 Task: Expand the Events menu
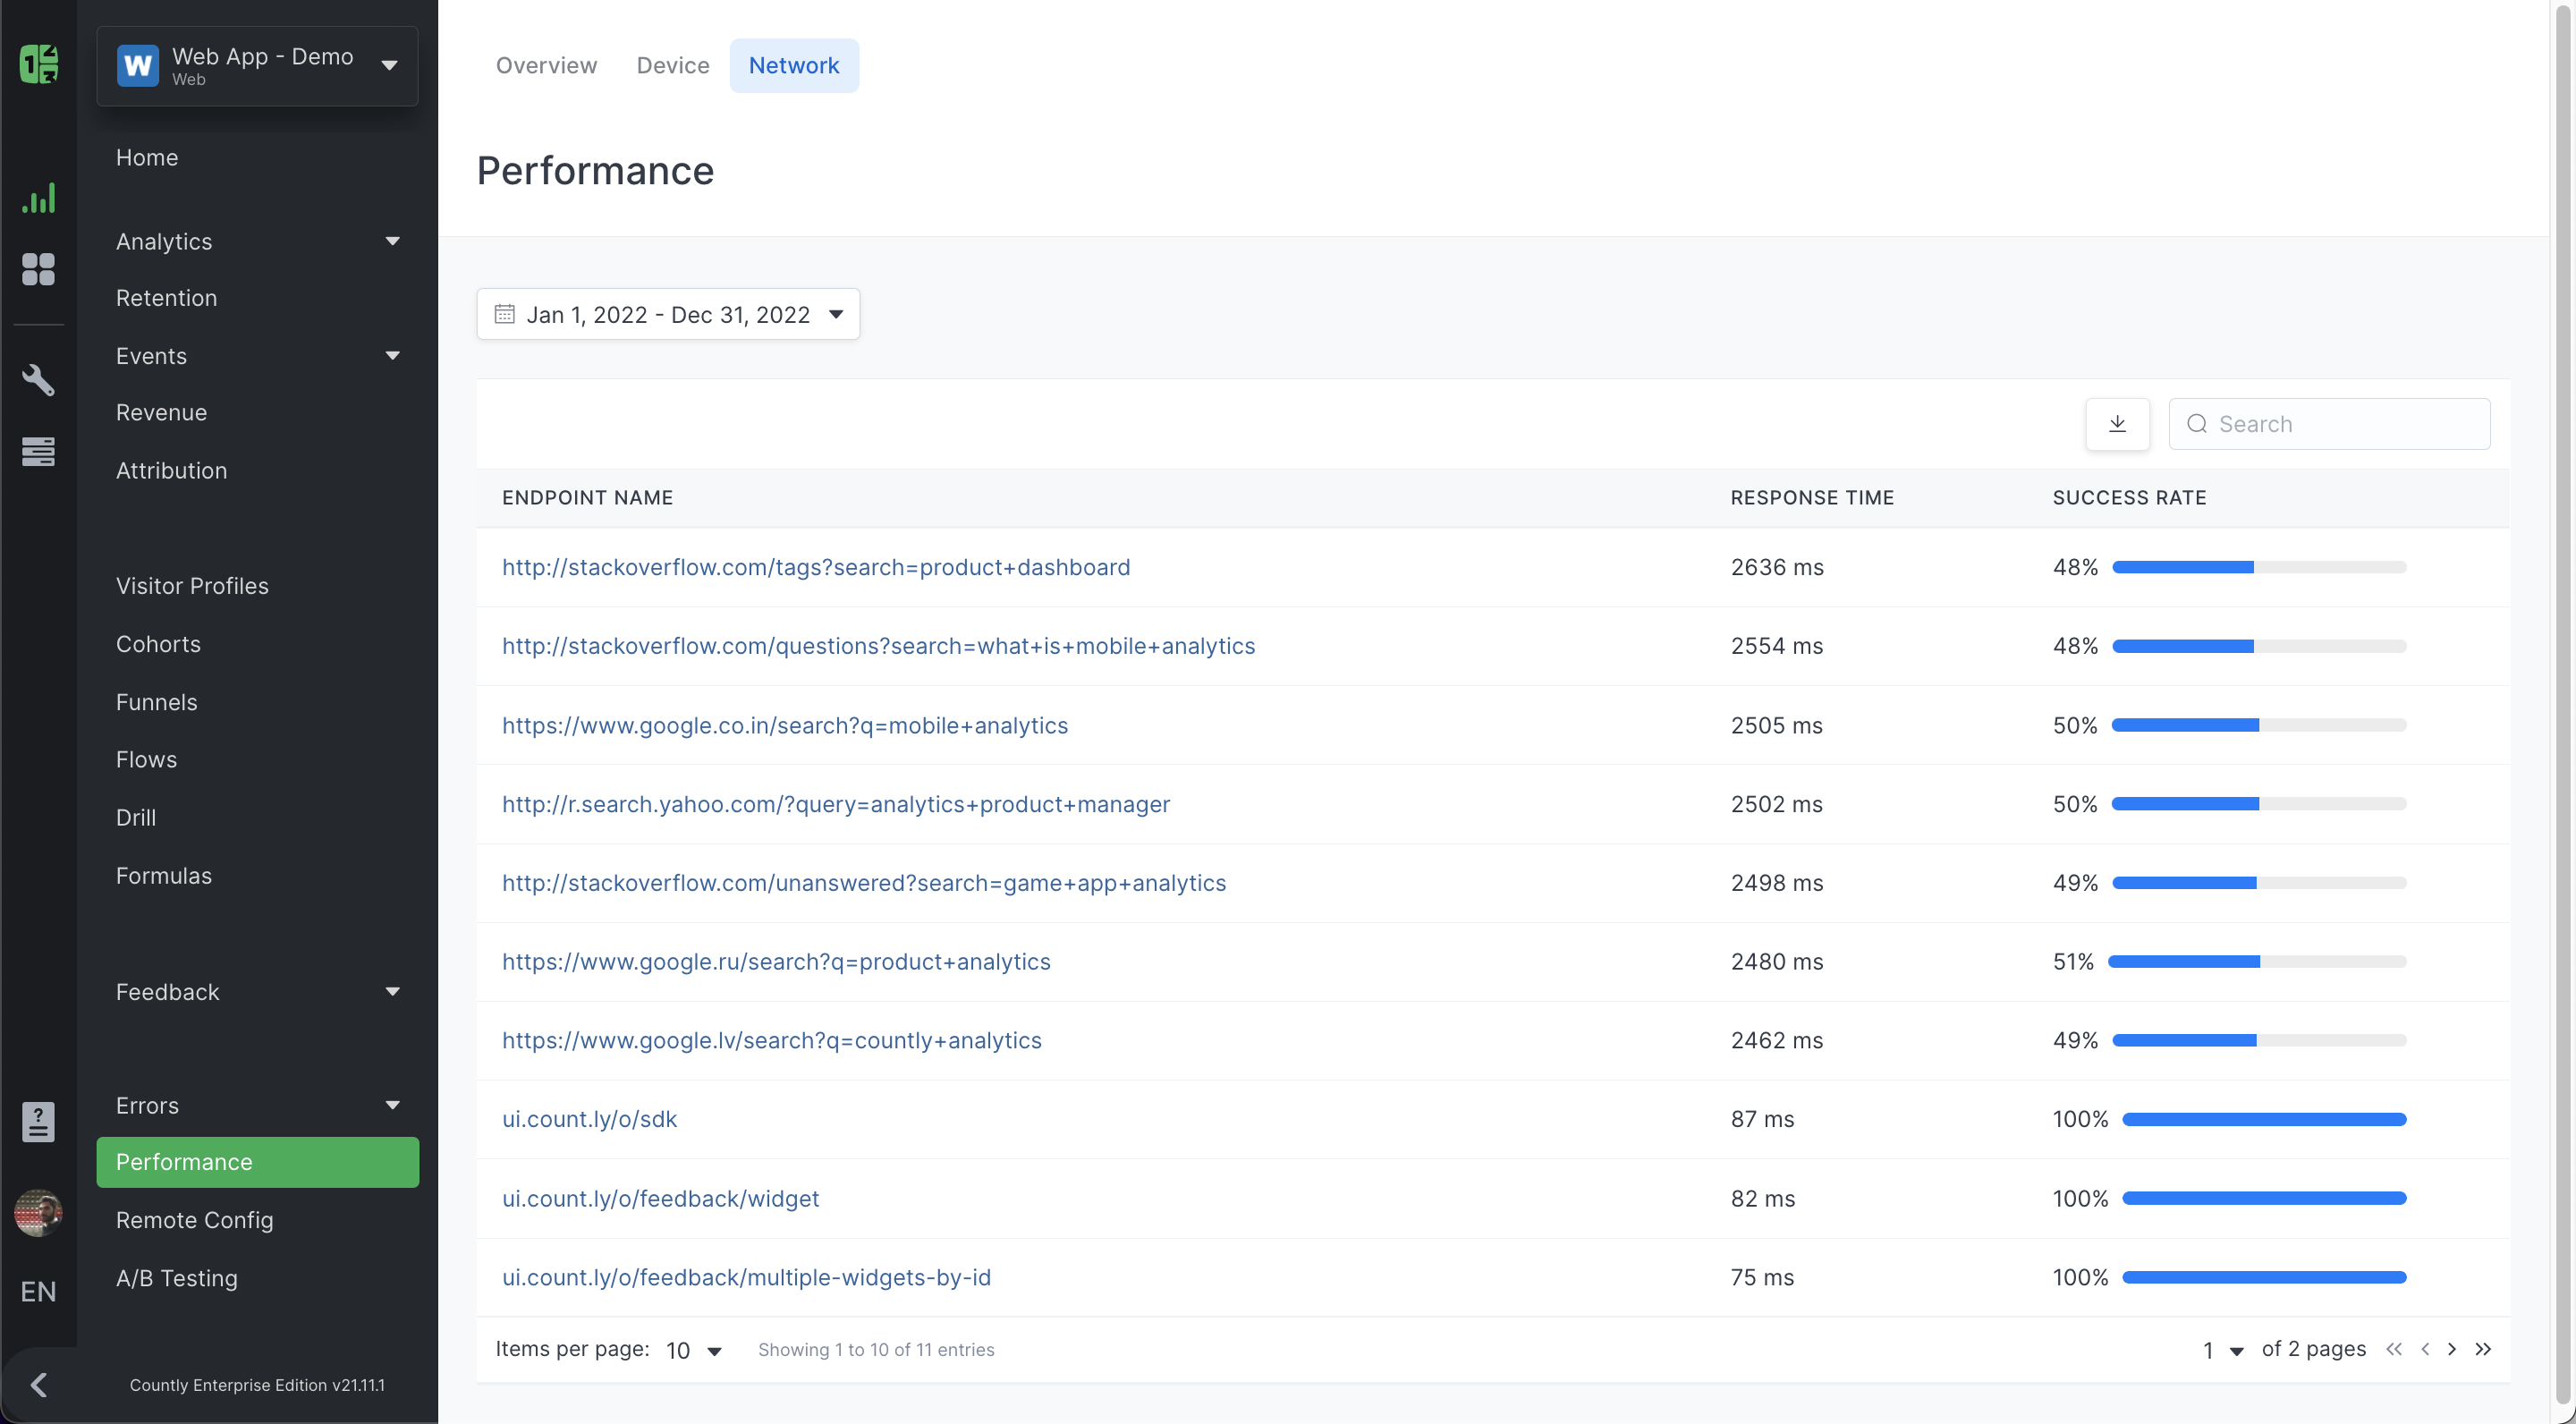point(257,356)
